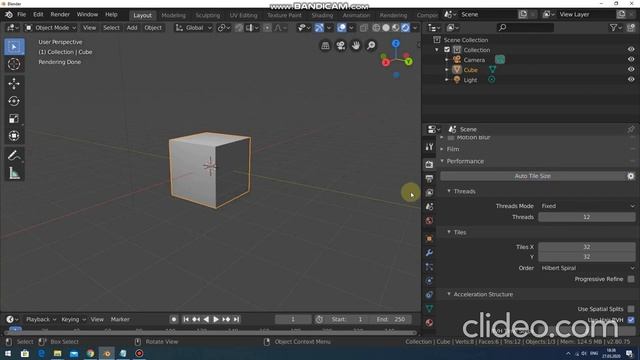Hide the Collection in outliner
The width and height of the screenshot is (640, 360).
[631, 49]
